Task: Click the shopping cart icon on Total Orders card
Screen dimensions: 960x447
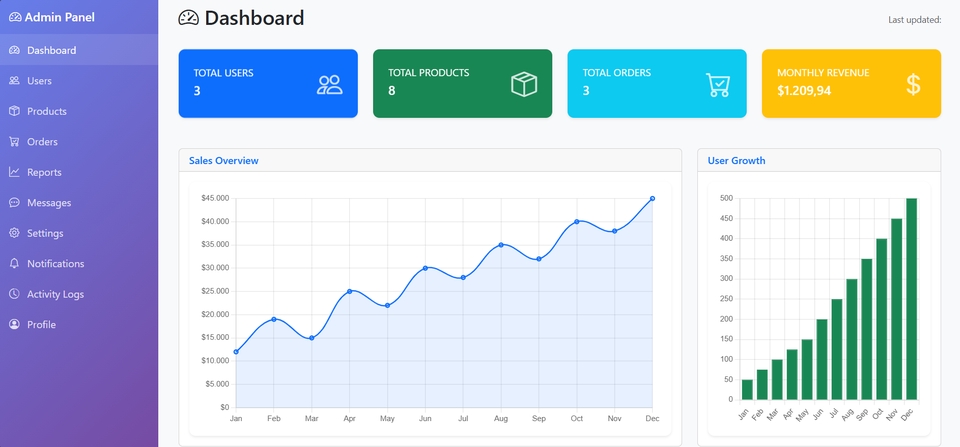Action: pos(718,85)
